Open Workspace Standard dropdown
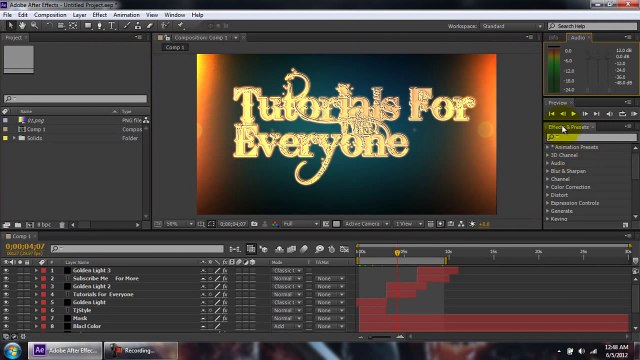Viewport: 640px width, 360px height. click(512, 26)
